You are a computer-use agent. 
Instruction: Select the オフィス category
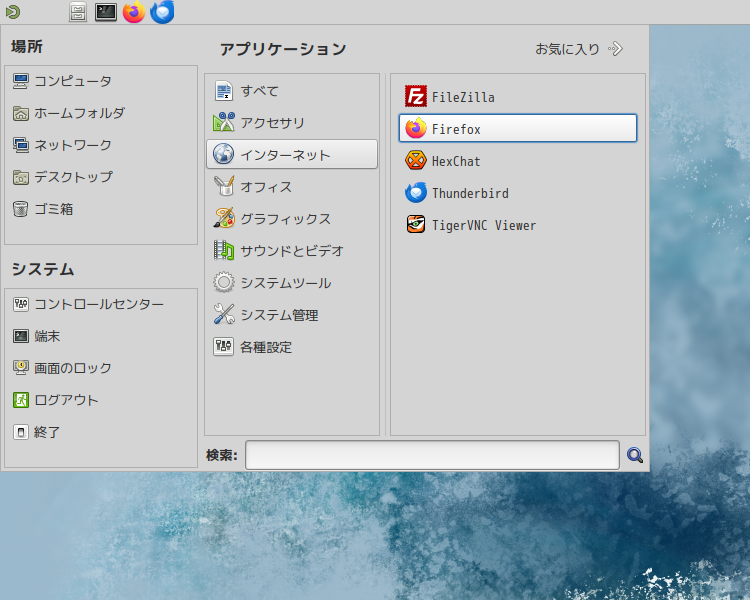click(292, 186)
